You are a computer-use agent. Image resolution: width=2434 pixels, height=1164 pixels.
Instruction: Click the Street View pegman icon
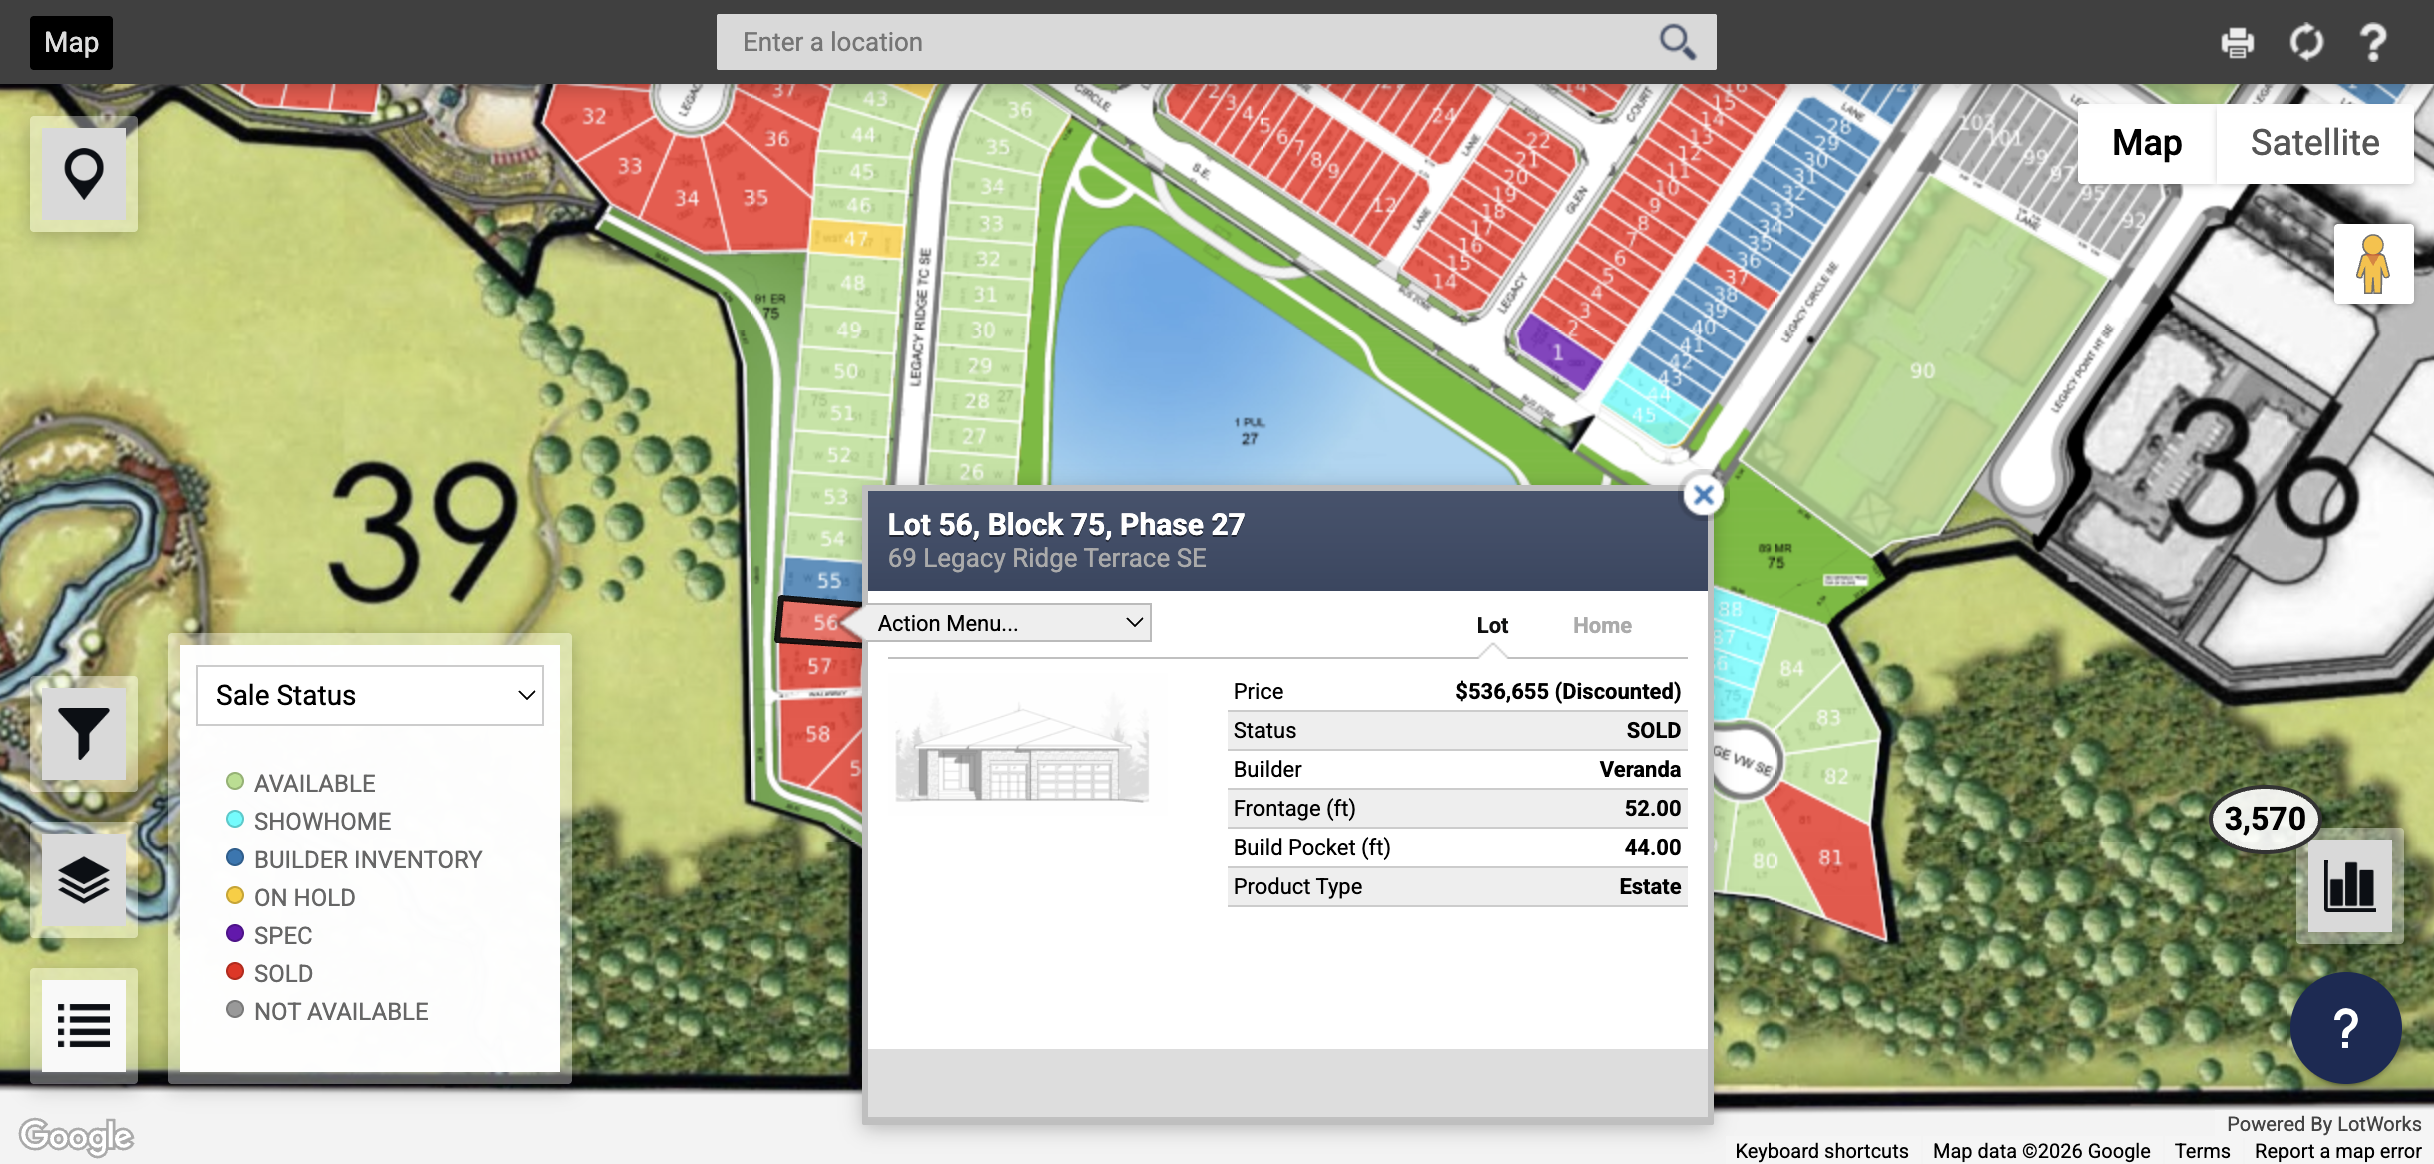coord(2372,264)
